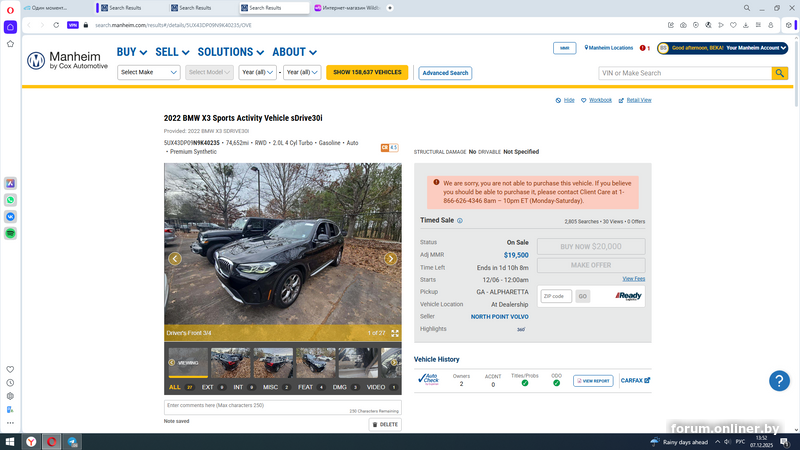Click the VIN or Make Search field
800x450 pixels.
pyautogui.click(x=685, y=73)
